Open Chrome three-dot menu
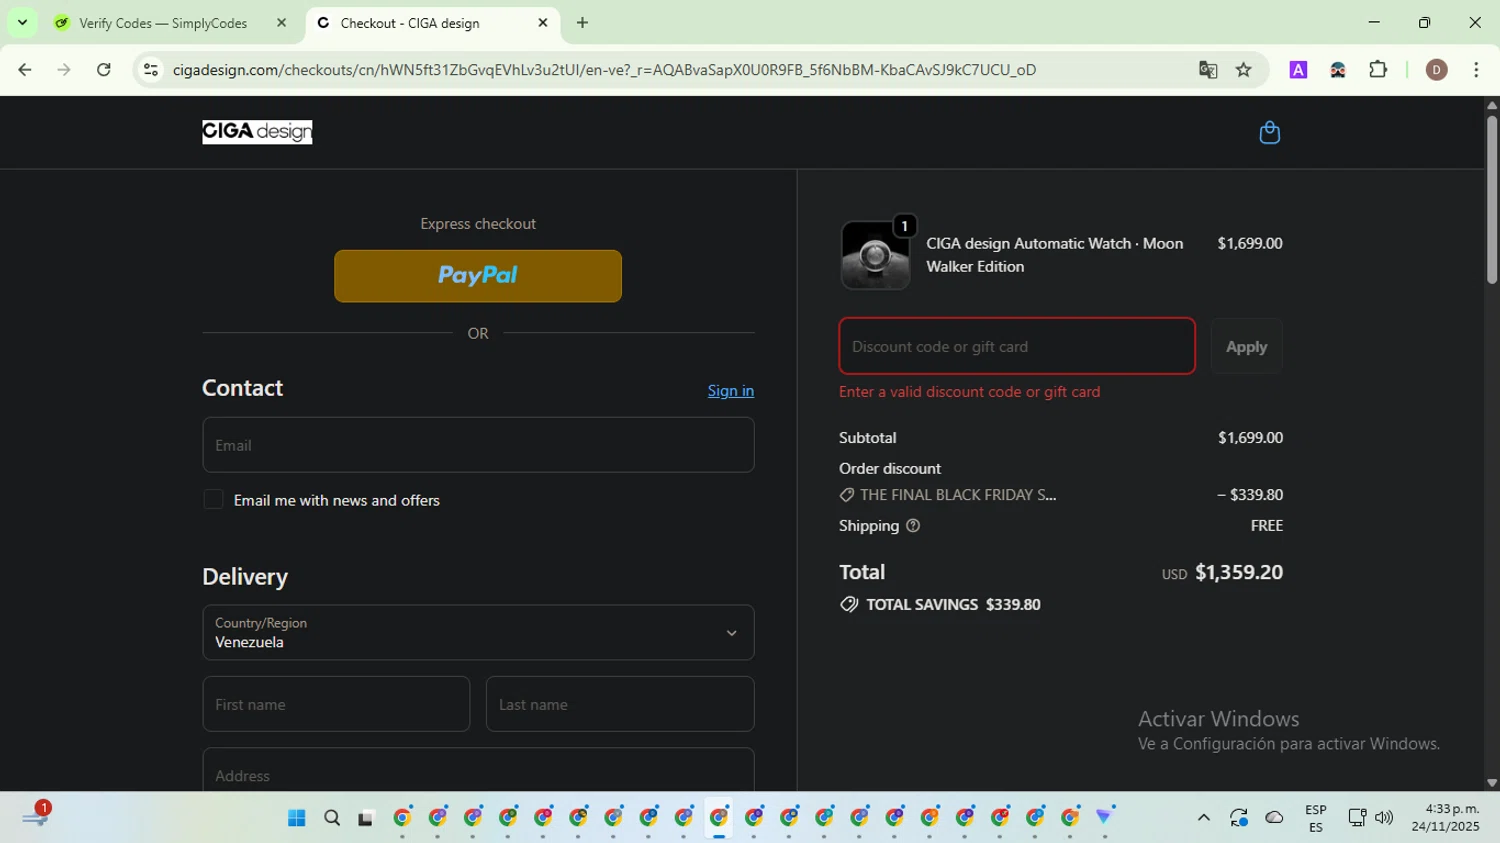The height and width of the screenshot is (843, 1500). 1476,70
